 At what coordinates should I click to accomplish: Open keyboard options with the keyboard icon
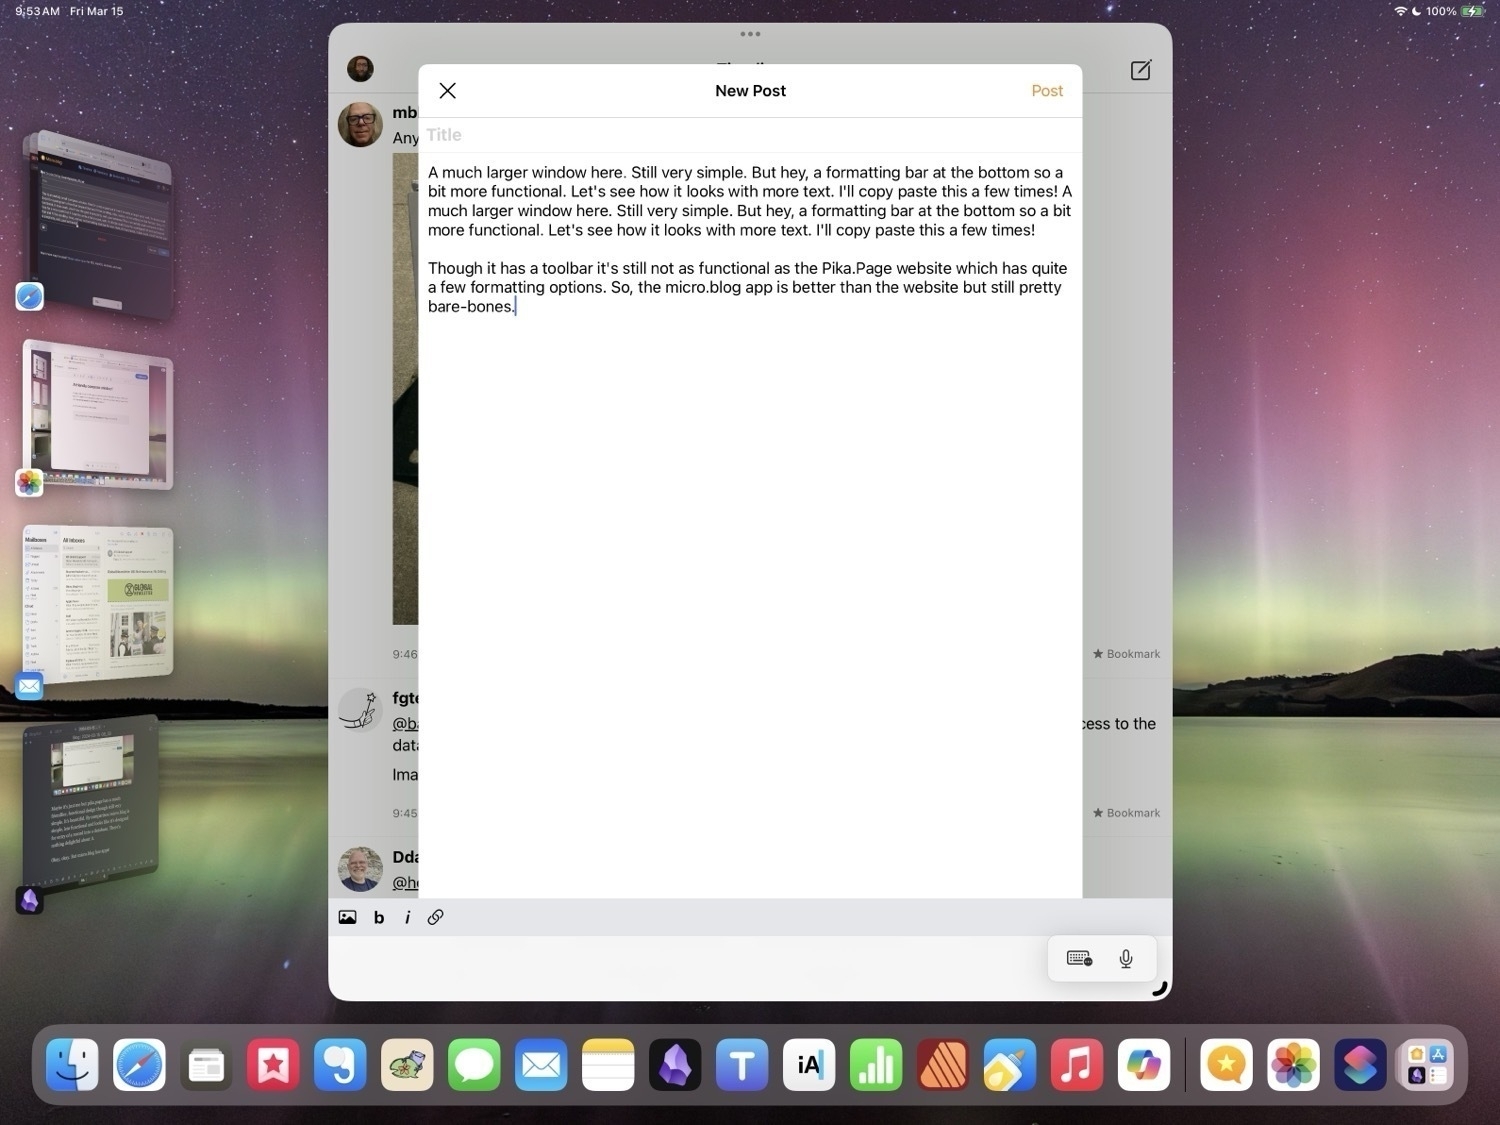click(x=1078, y=957)
